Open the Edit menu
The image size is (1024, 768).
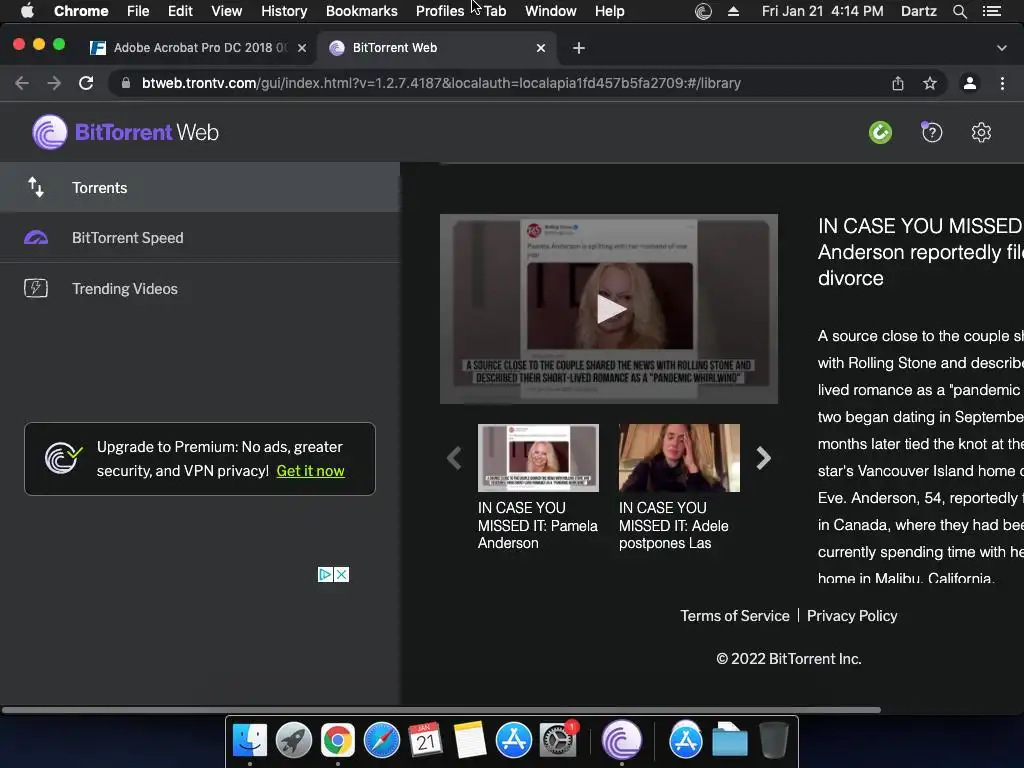[x=180, y=11]
